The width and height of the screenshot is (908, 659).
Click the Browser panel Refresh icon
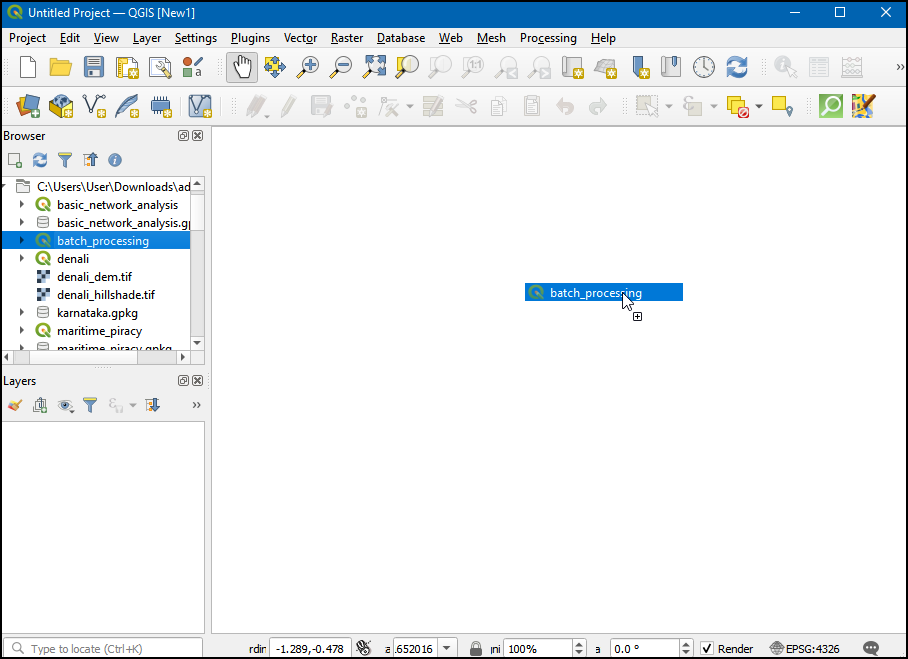click(40, 160)
